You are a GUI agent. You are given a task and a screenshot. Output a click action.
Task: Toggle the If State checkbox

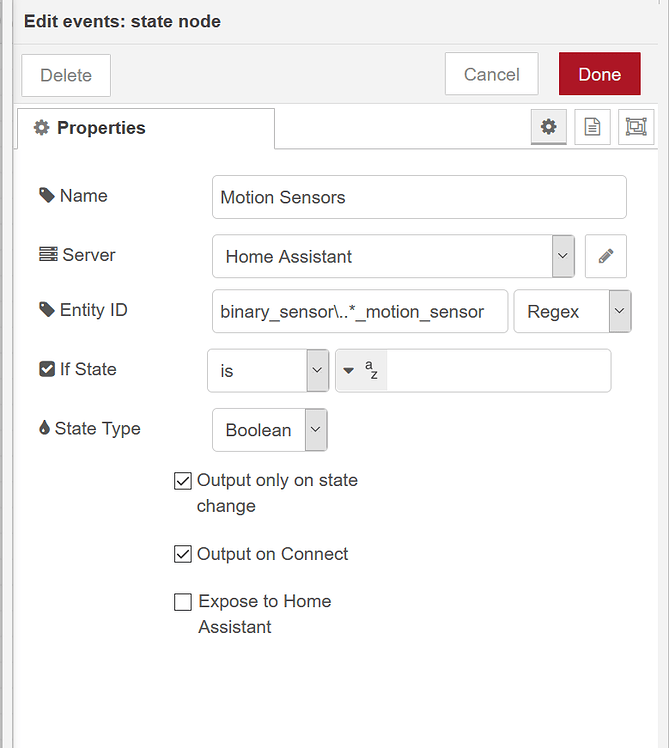(x=47, y=369)
